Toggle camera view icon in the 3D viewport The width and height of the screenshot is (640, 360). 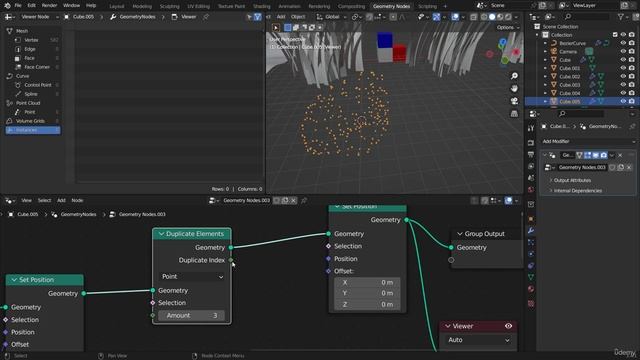[x=514, y=101]
